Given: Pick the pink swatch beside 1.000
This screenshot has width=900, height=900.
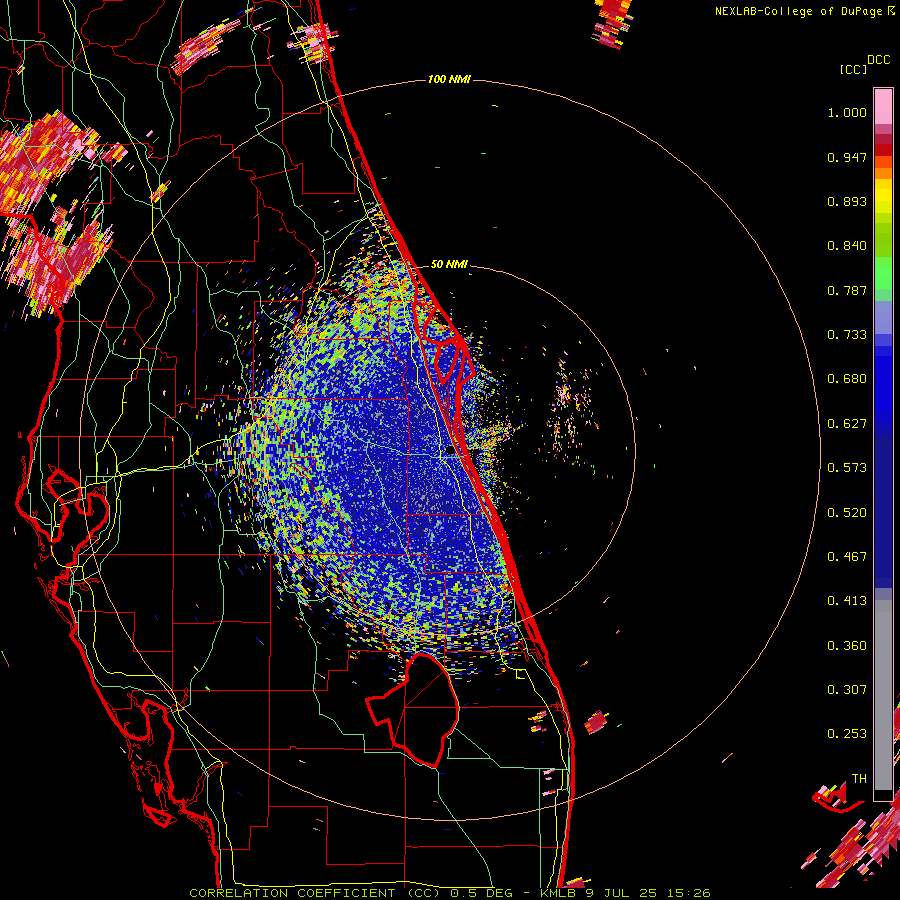Looking at the screenshot, I should tap(883, 107).
